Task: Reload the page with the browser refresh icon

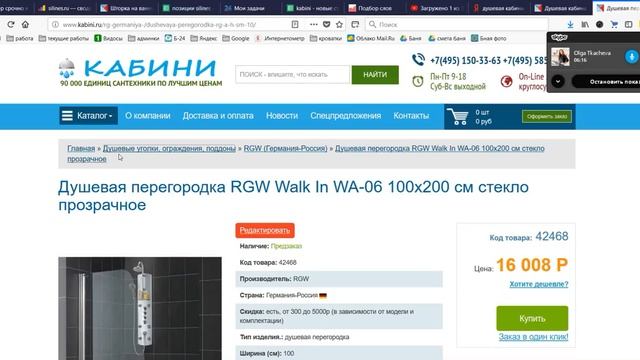Action: tap(11, 24)
